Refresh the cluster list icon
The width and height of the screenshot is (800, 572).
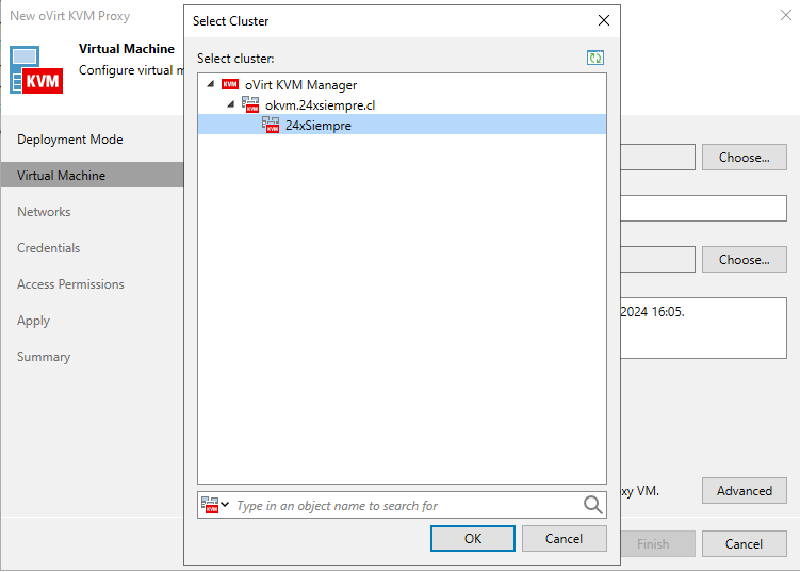pos(595,58)
